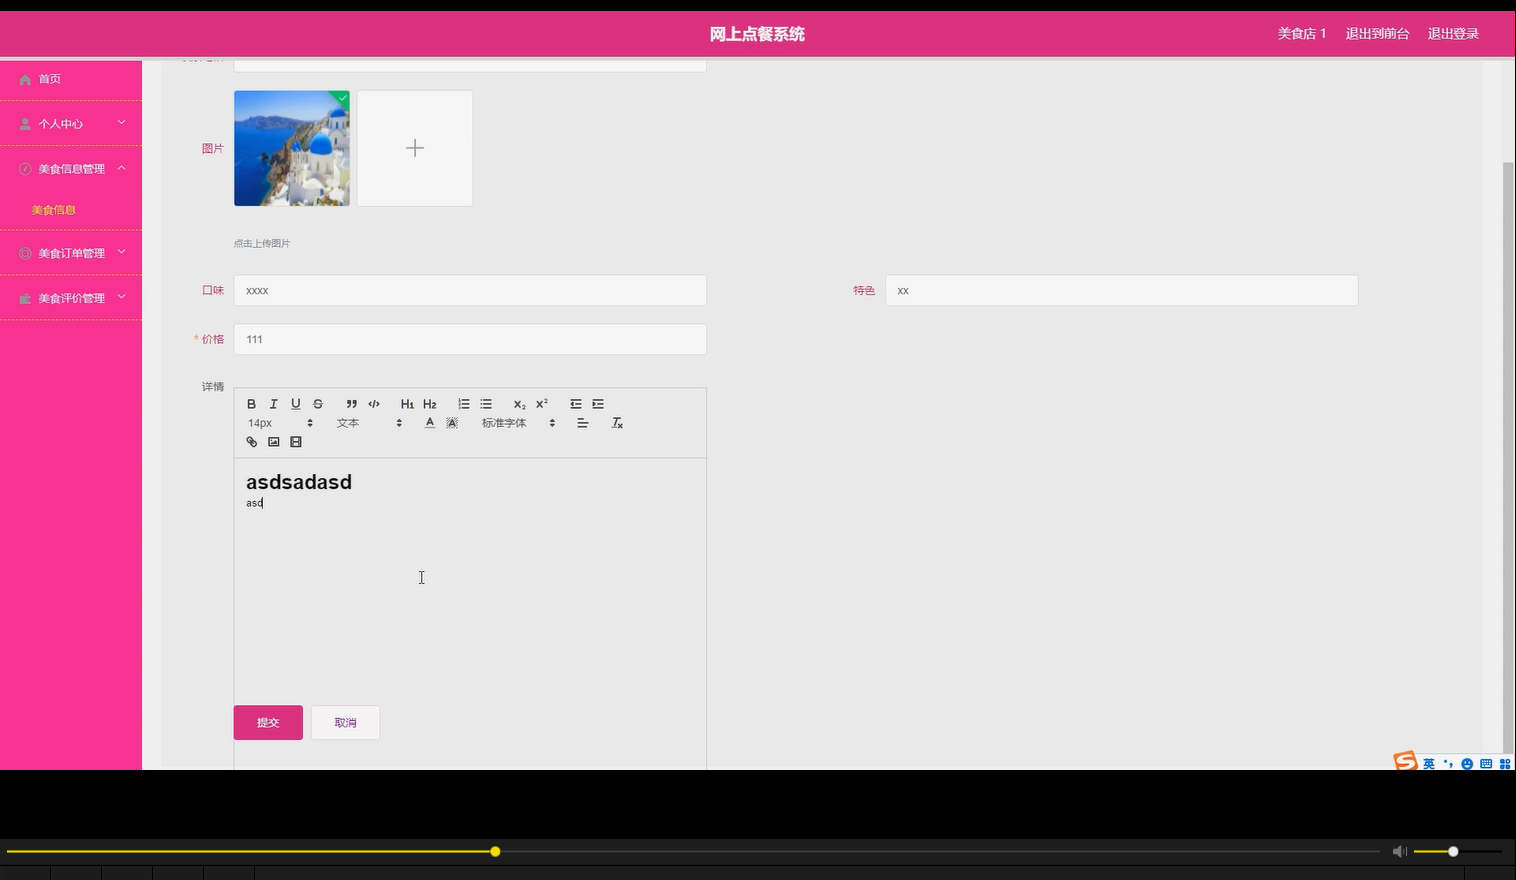The image size is (1516, 880).
Task: Toggle the ordered list formatting
Action: (x=463, y=403)
